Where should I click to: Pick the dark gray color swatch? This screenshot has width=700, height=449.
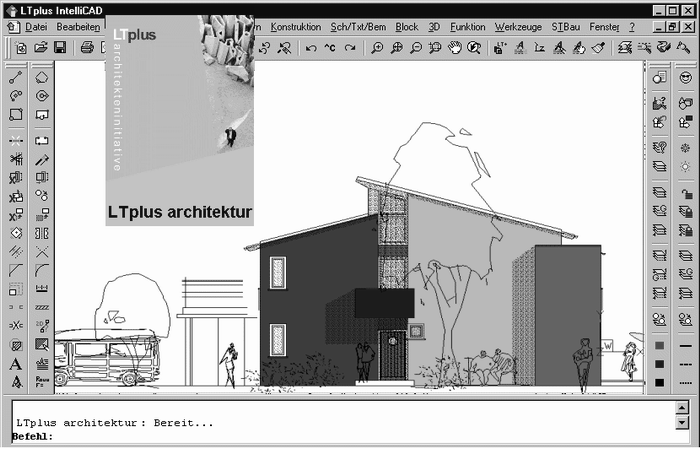point(659,364)
